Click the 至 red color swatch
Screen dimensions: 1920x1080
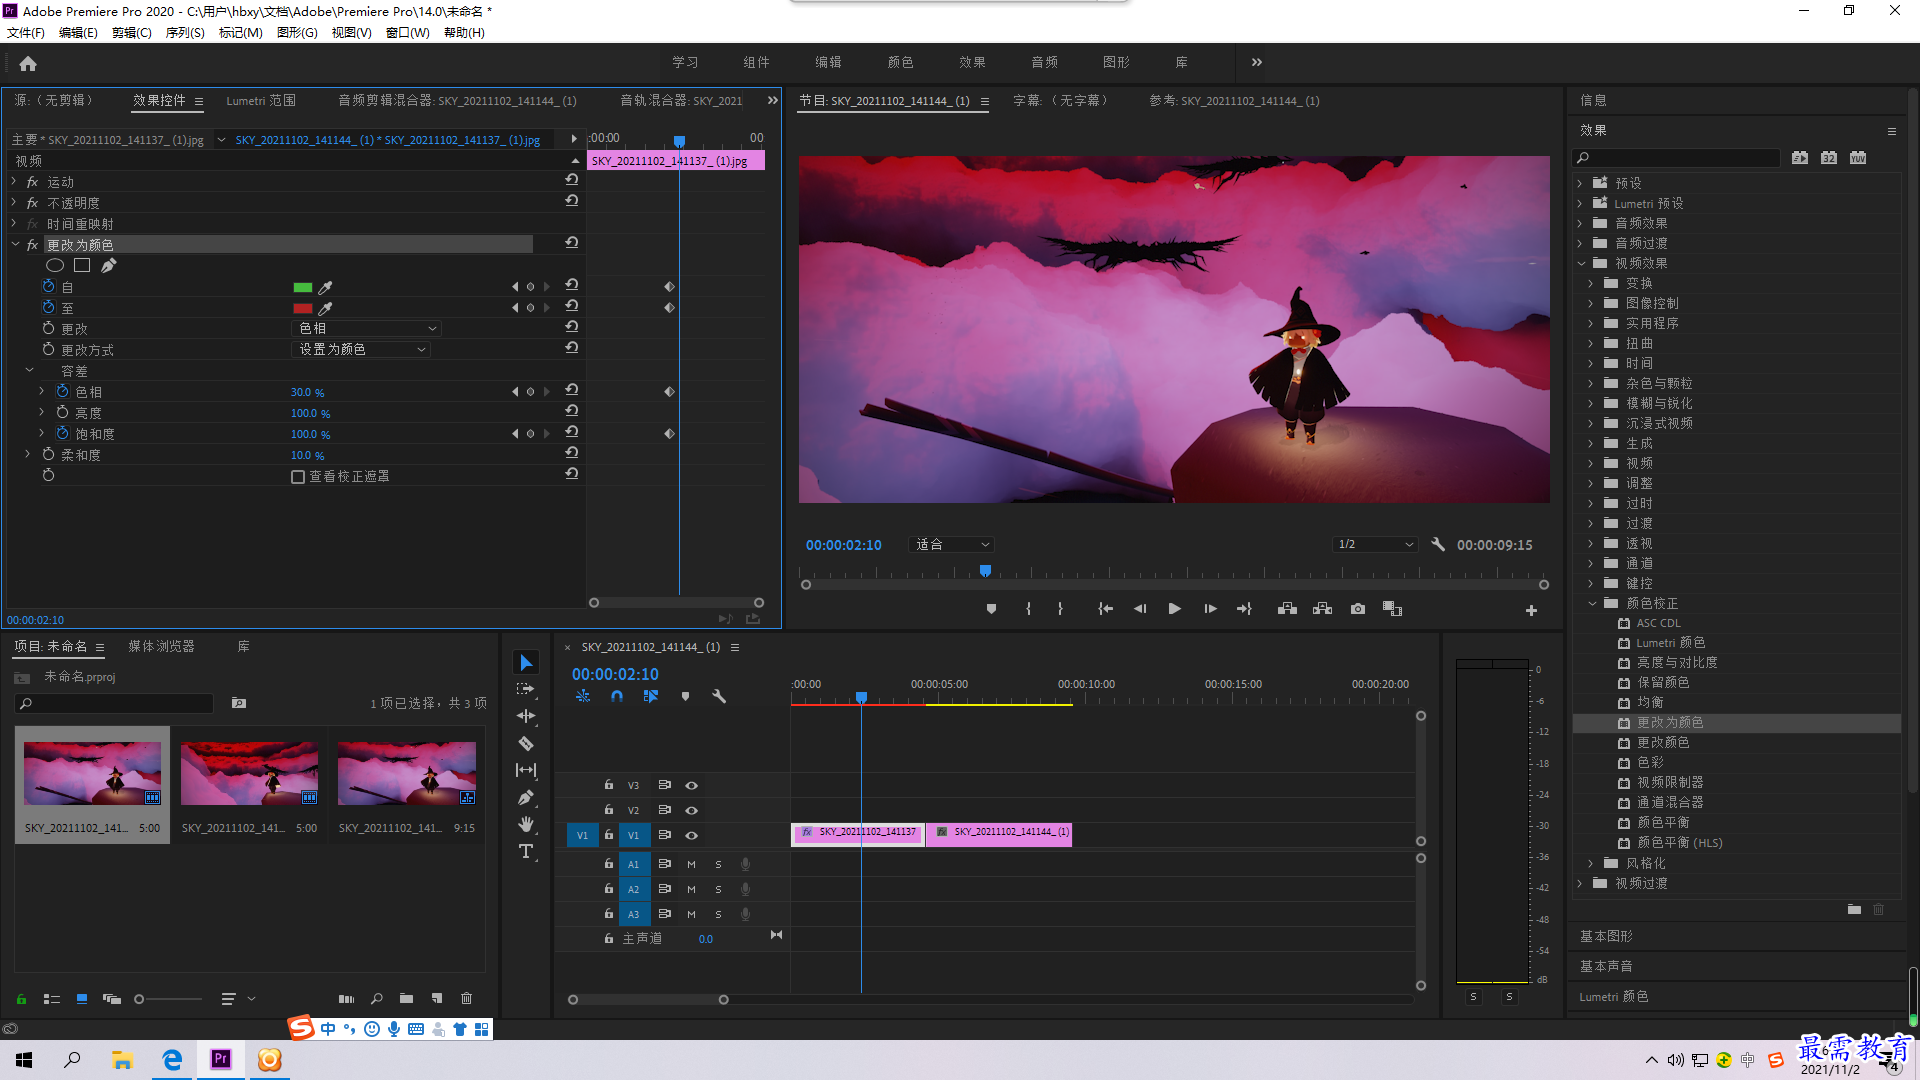(x=303, y=309)
